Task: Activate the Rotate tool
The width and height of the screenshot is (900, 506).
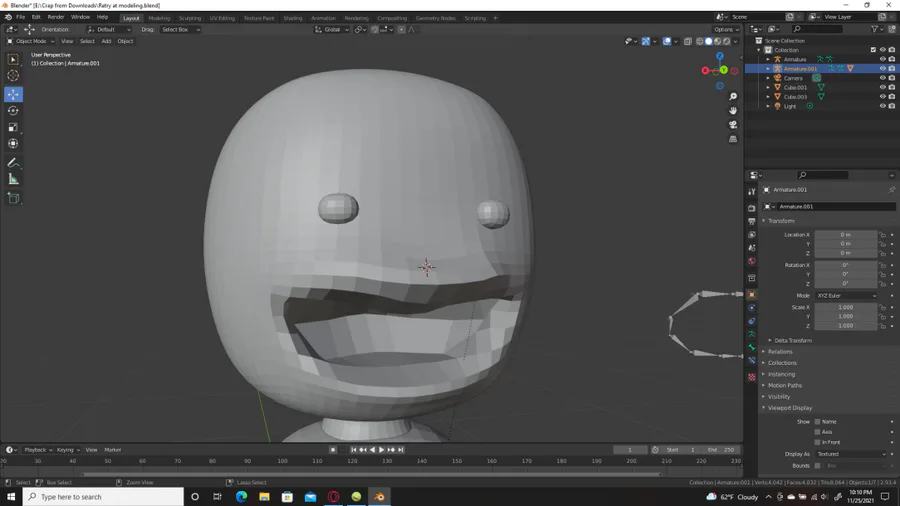Action: point(13,111)
